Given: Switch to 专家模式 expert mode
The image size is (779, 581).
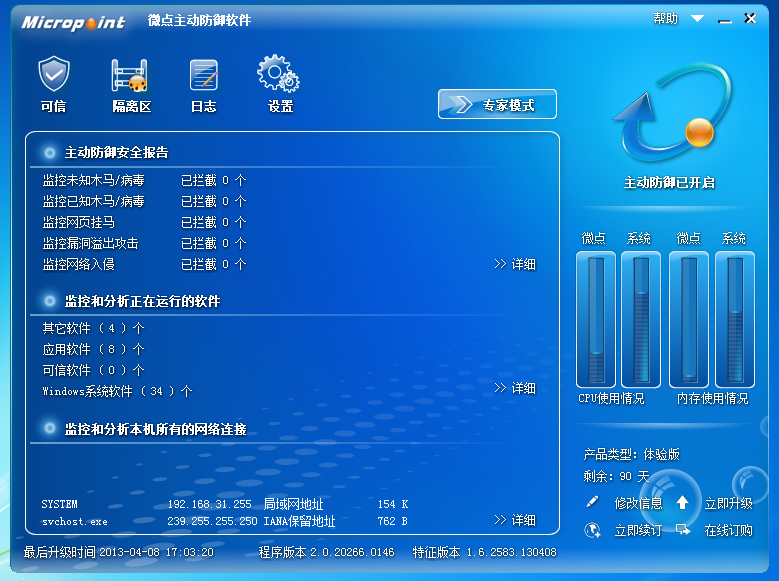Looking at the screenshot, I should (x=497, y=104).
